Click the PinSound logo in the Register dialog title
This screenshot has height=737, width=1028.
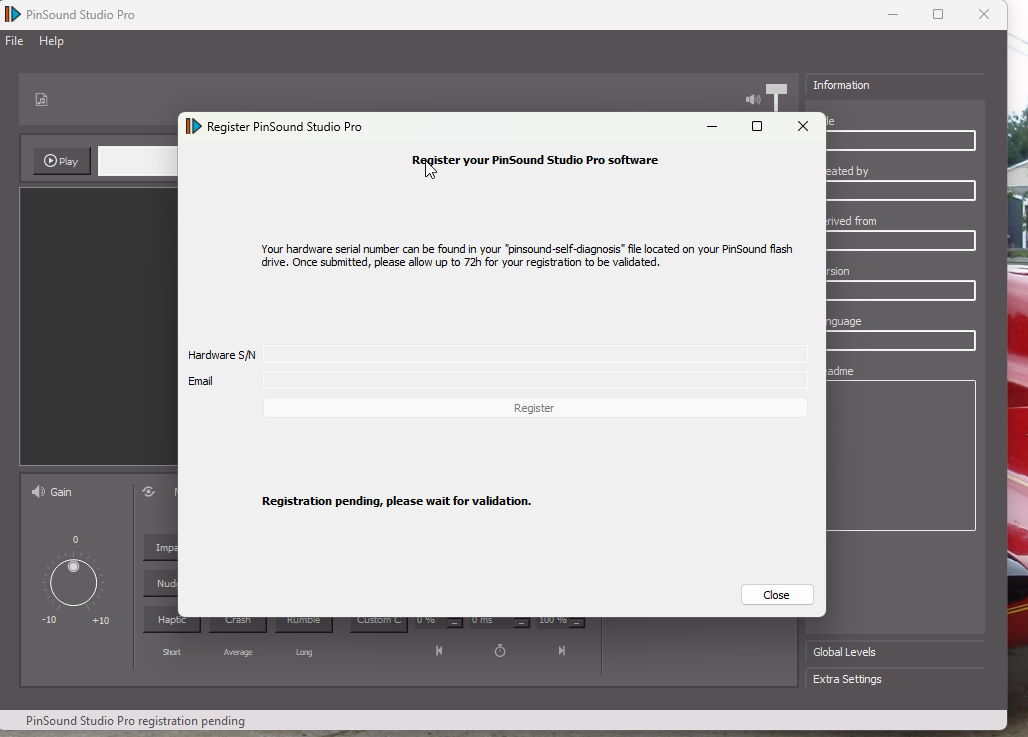click(x=194, y=127)
